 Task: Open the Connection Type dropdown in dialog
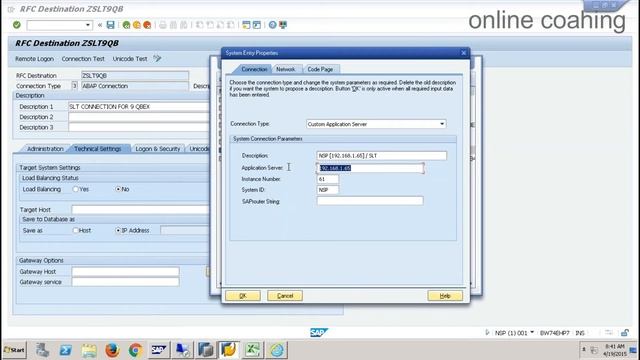point(442,124)
